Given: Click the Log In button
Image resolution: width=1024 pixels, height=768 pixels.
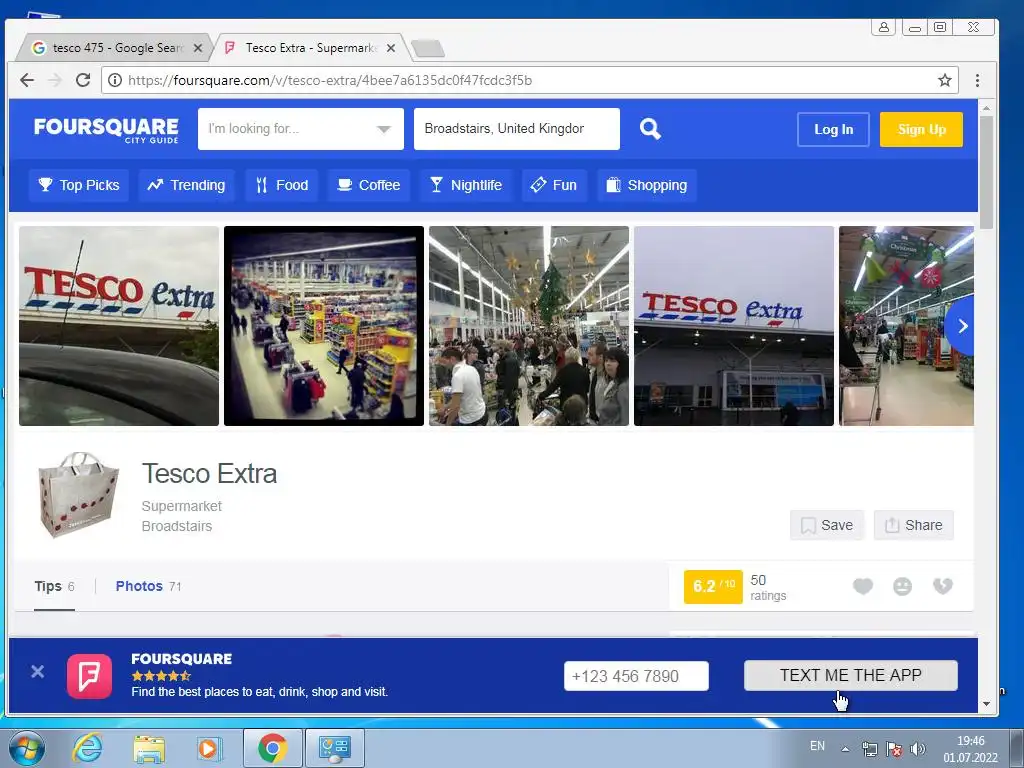Looking at the screenshot, I should click(x=833, y=129).
